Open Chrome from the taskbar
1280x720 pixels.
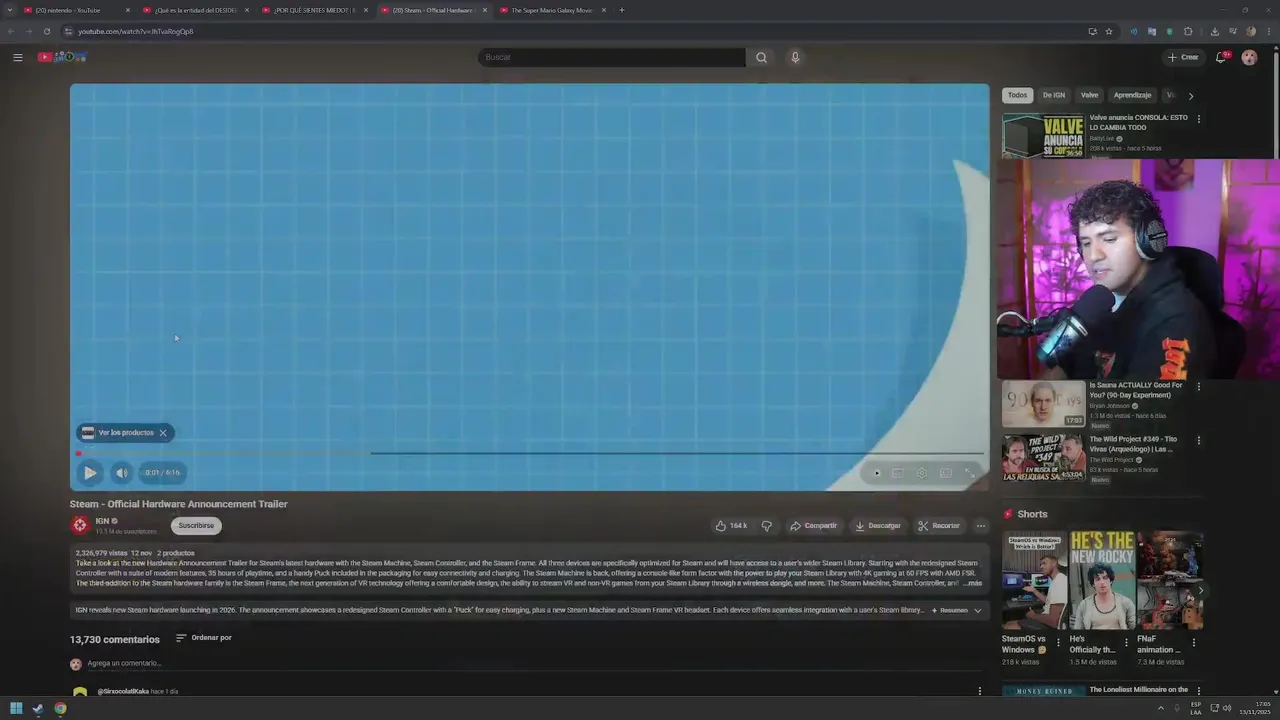60,709
